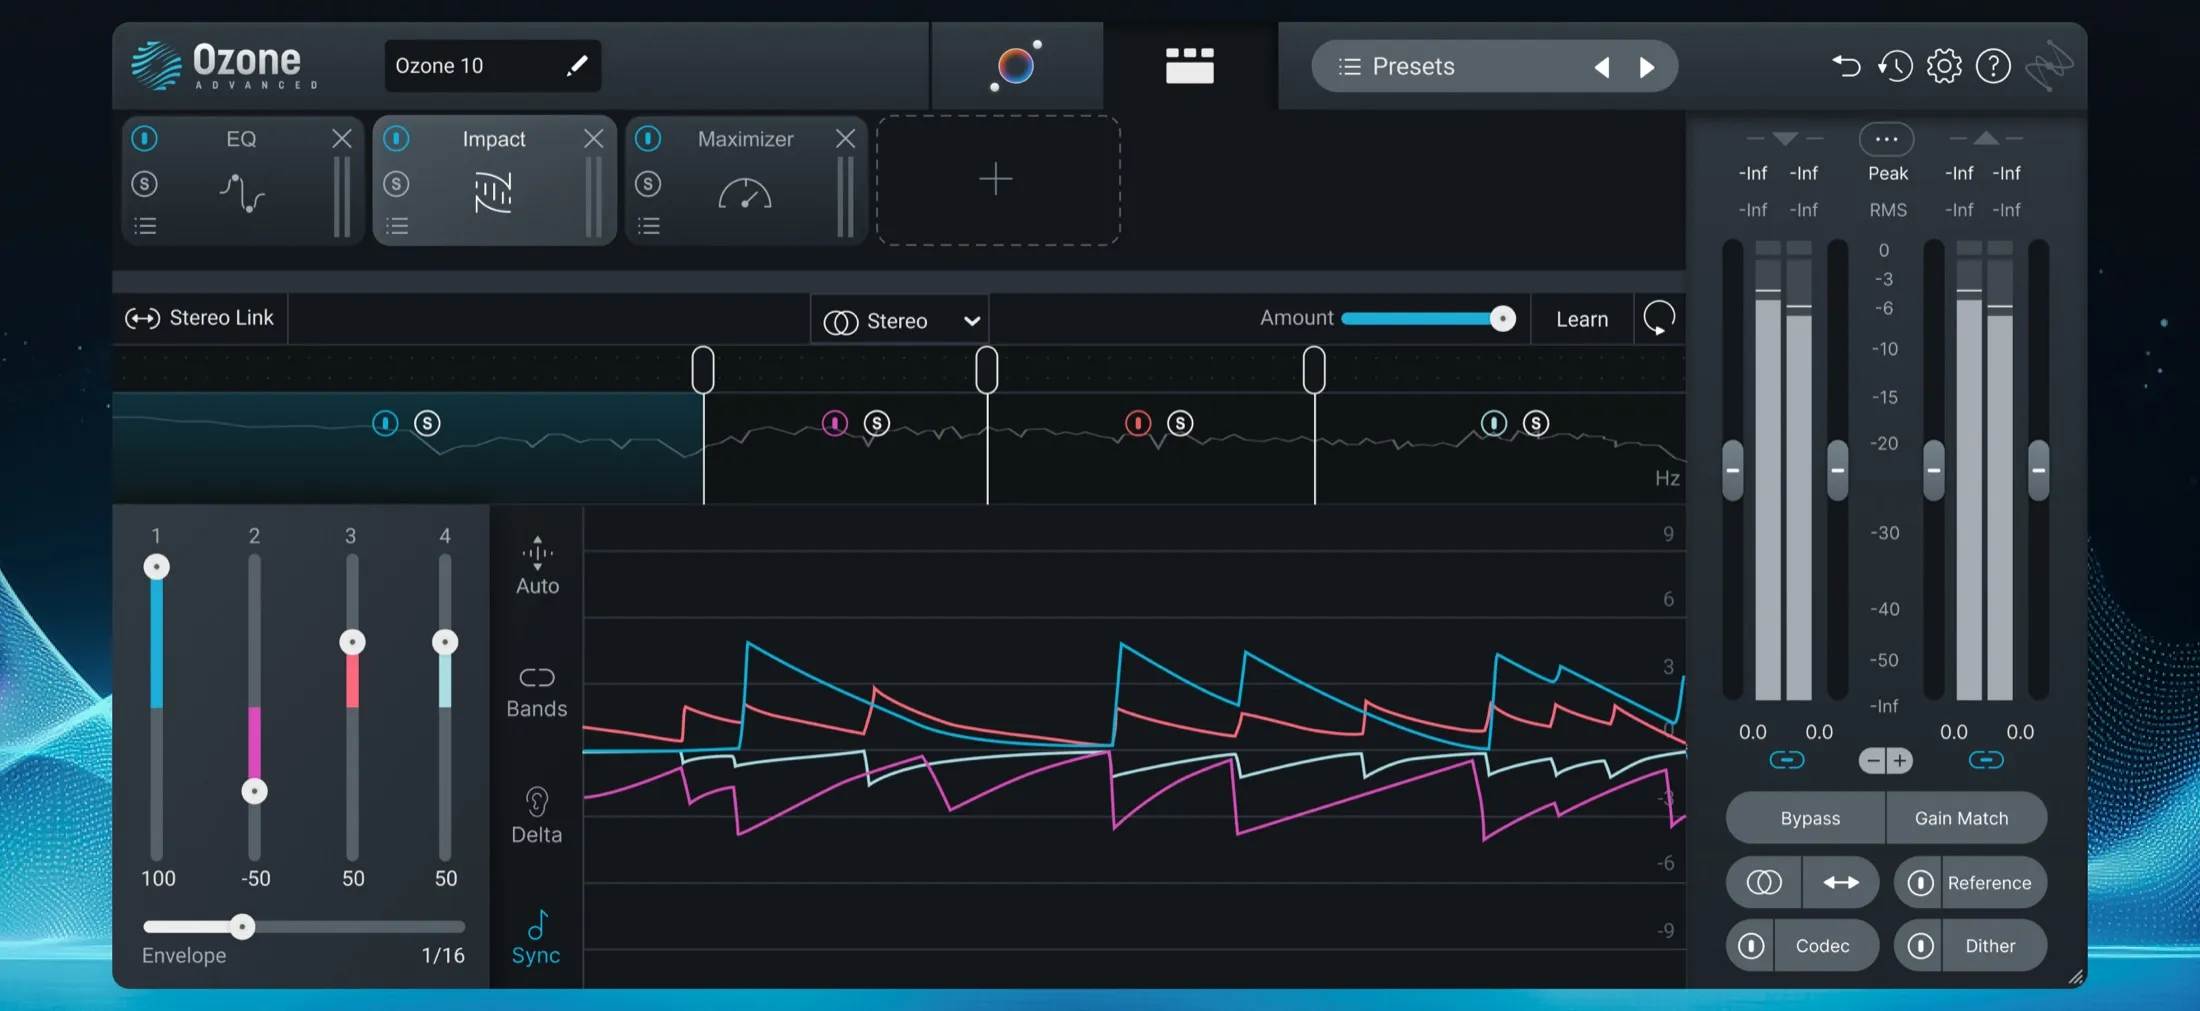Toggle band 1 blue power button

[385, 423]
